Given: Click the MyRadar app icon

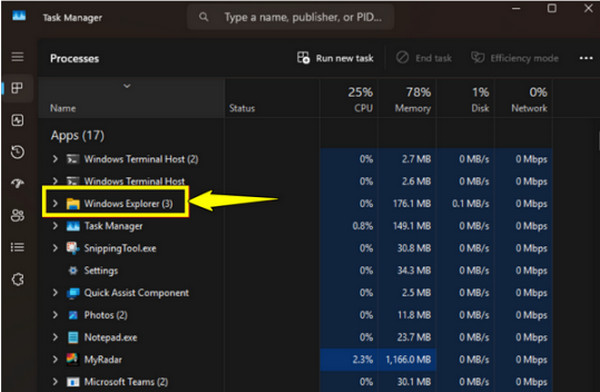Looking at the screenshot, I should (x=73, y=359).
